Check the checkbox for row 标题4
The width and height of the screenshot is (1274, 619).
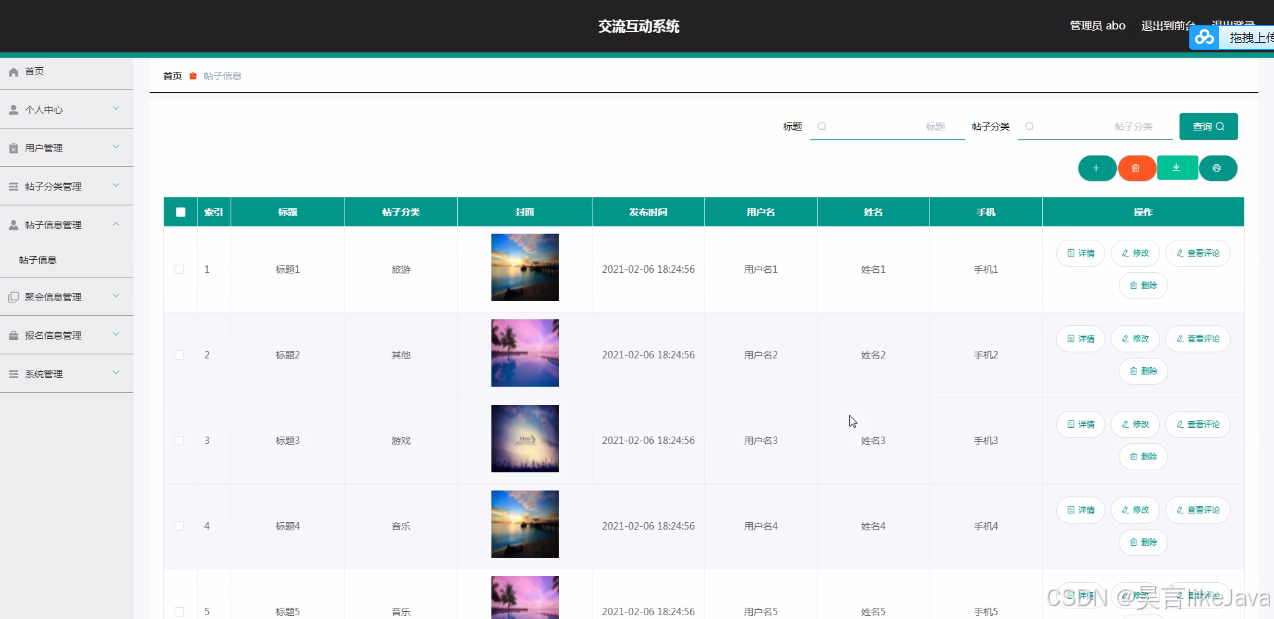[x=180, y=526]
